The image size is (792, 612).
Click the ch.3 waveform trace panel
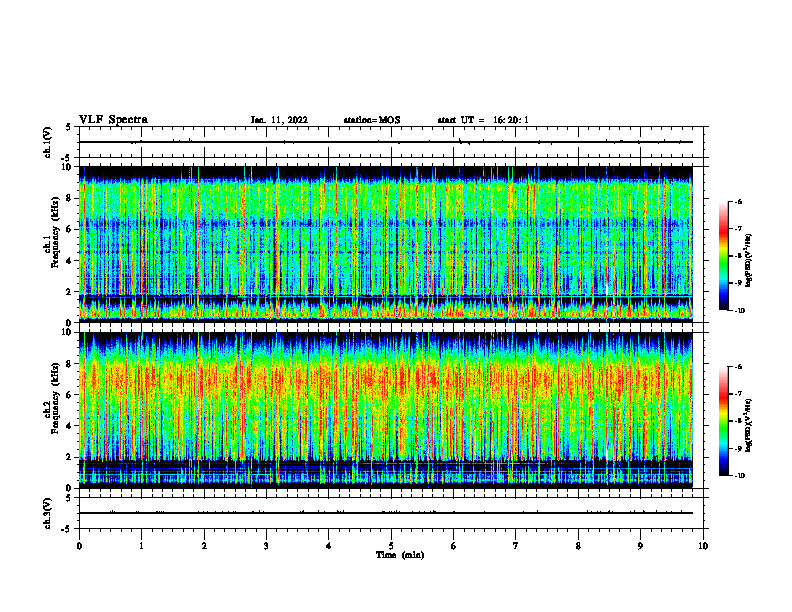391,513
